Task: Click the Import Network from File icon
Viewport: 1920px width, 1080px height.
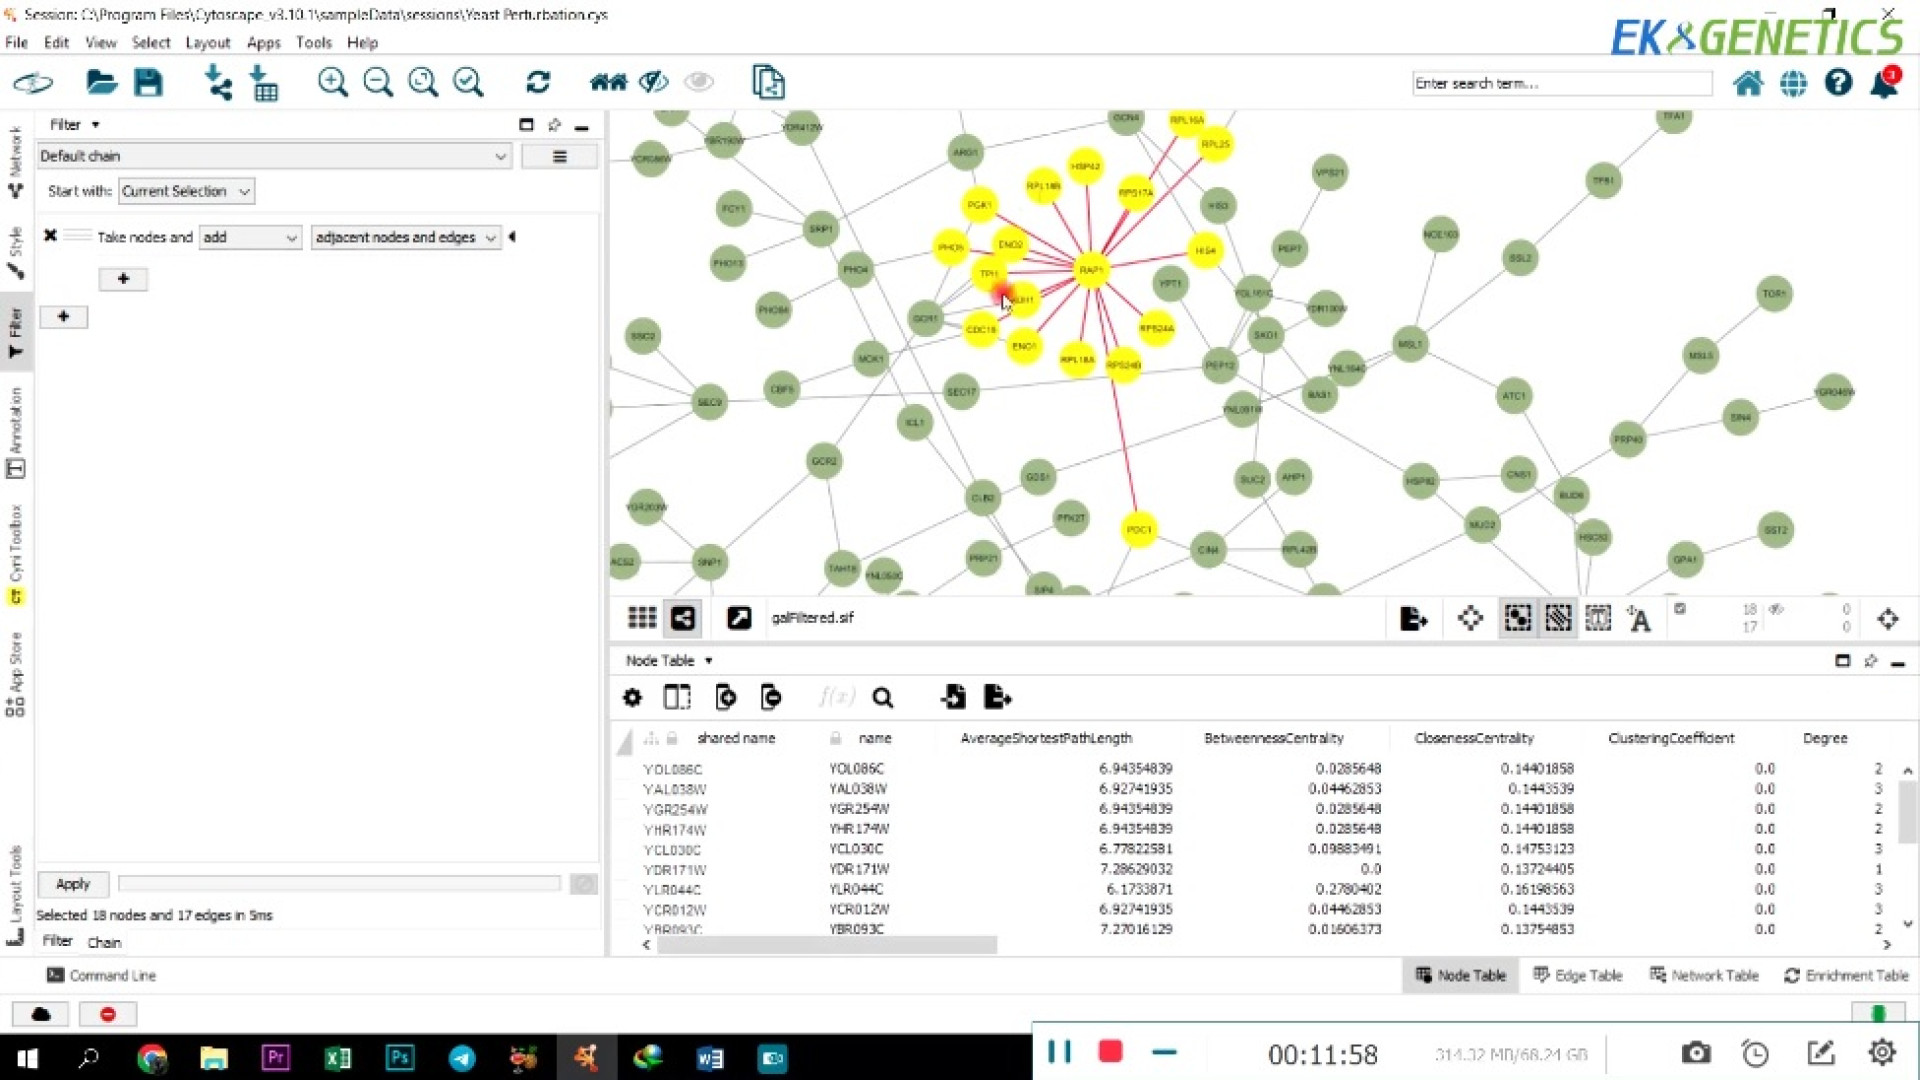Action: tap(217, 83)
